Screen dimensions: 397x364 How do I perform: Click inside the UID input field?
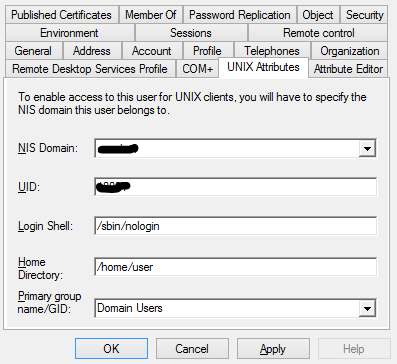pyautogui.click(x=236, y=187)
